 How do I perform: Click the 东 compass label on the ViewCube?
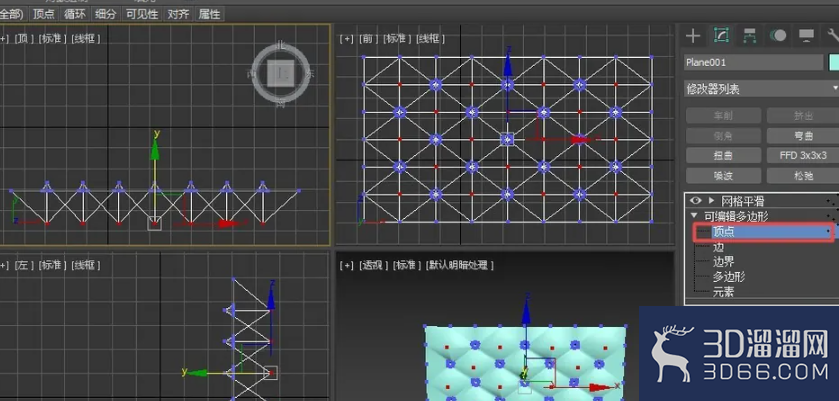[309, 74]
